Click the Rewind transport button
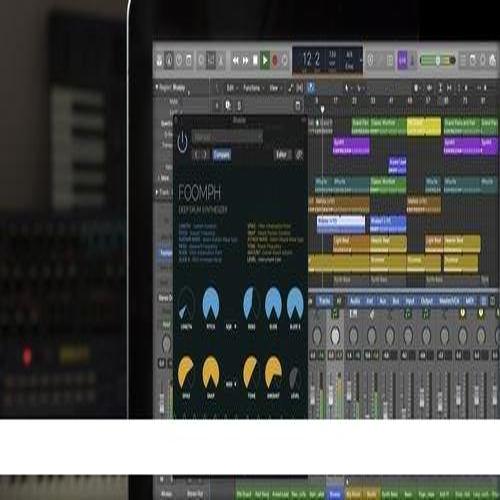 (236, 60)
